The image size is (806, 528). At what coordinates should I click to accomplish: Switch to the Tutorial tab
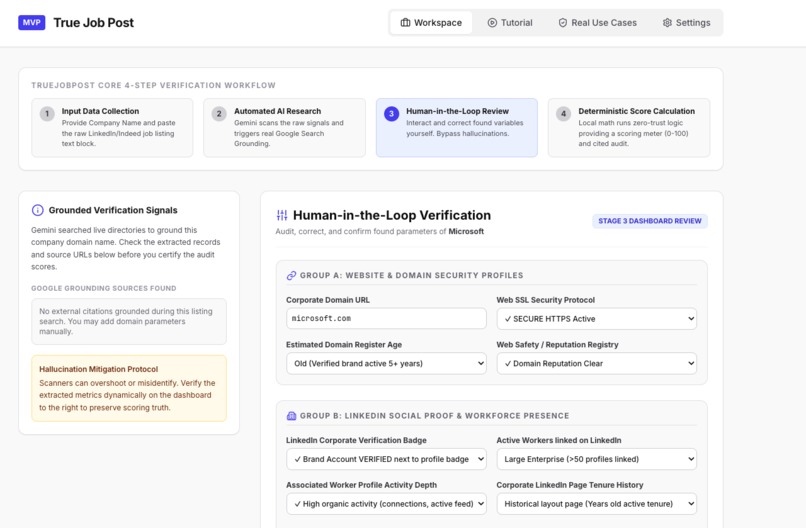[510, 23]
